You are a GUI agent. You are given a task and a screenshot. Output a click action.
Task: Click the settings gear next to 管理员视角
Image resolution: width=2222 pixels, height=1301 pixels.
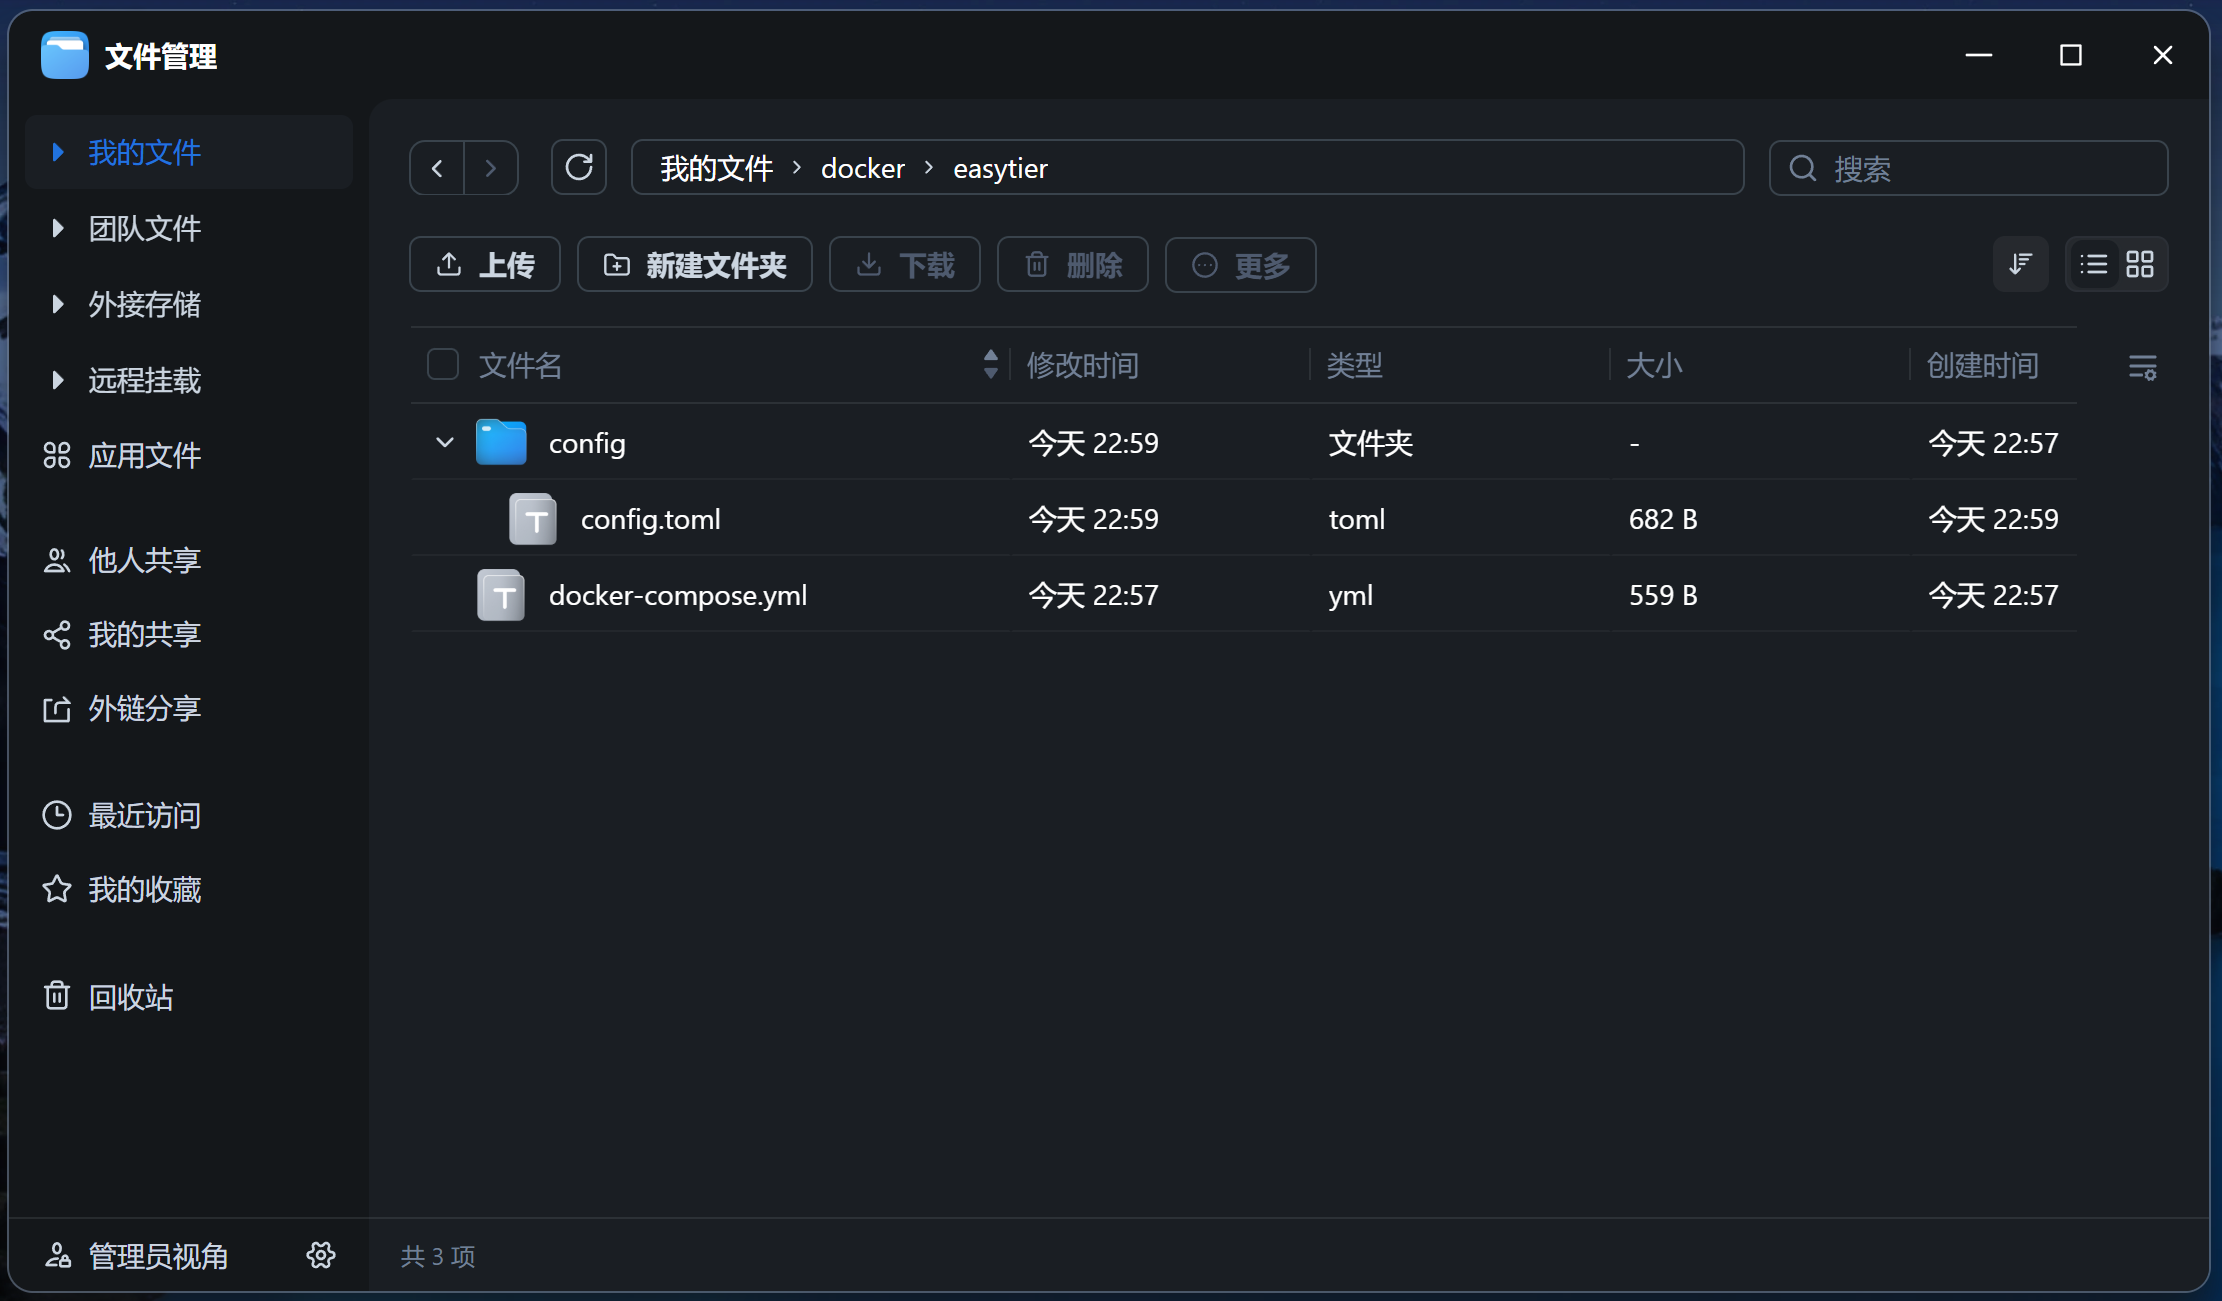(320, 1255)
